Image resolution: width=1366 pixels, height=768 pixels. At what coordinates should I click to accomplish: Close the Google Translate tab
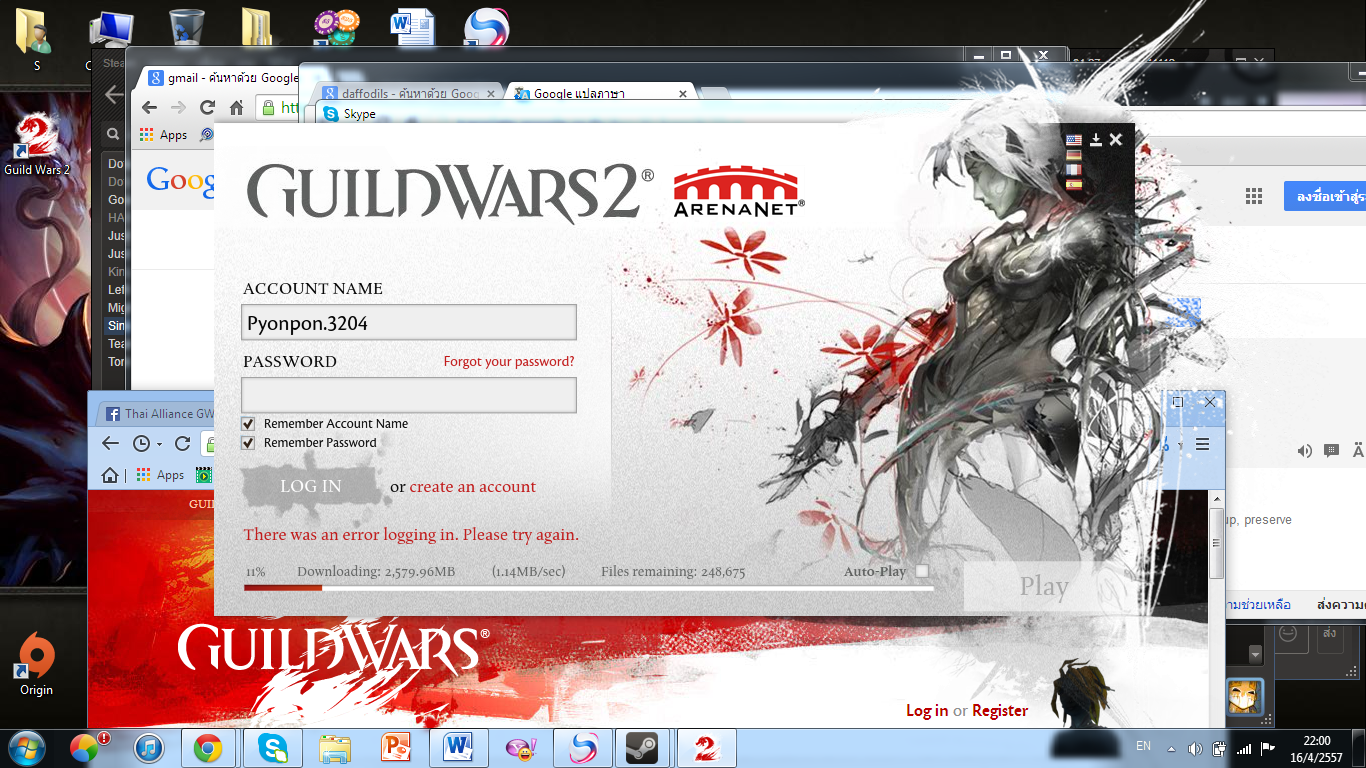click(683, 94)
